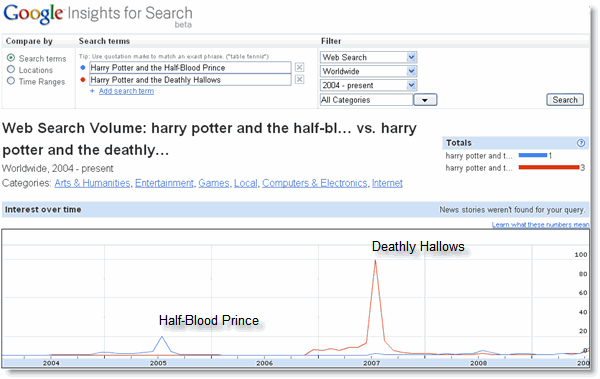Click the Half-Blood Prince peak on the chart
Image resolution: width=600 pixels, height=379 pixels.
point(162,337)
